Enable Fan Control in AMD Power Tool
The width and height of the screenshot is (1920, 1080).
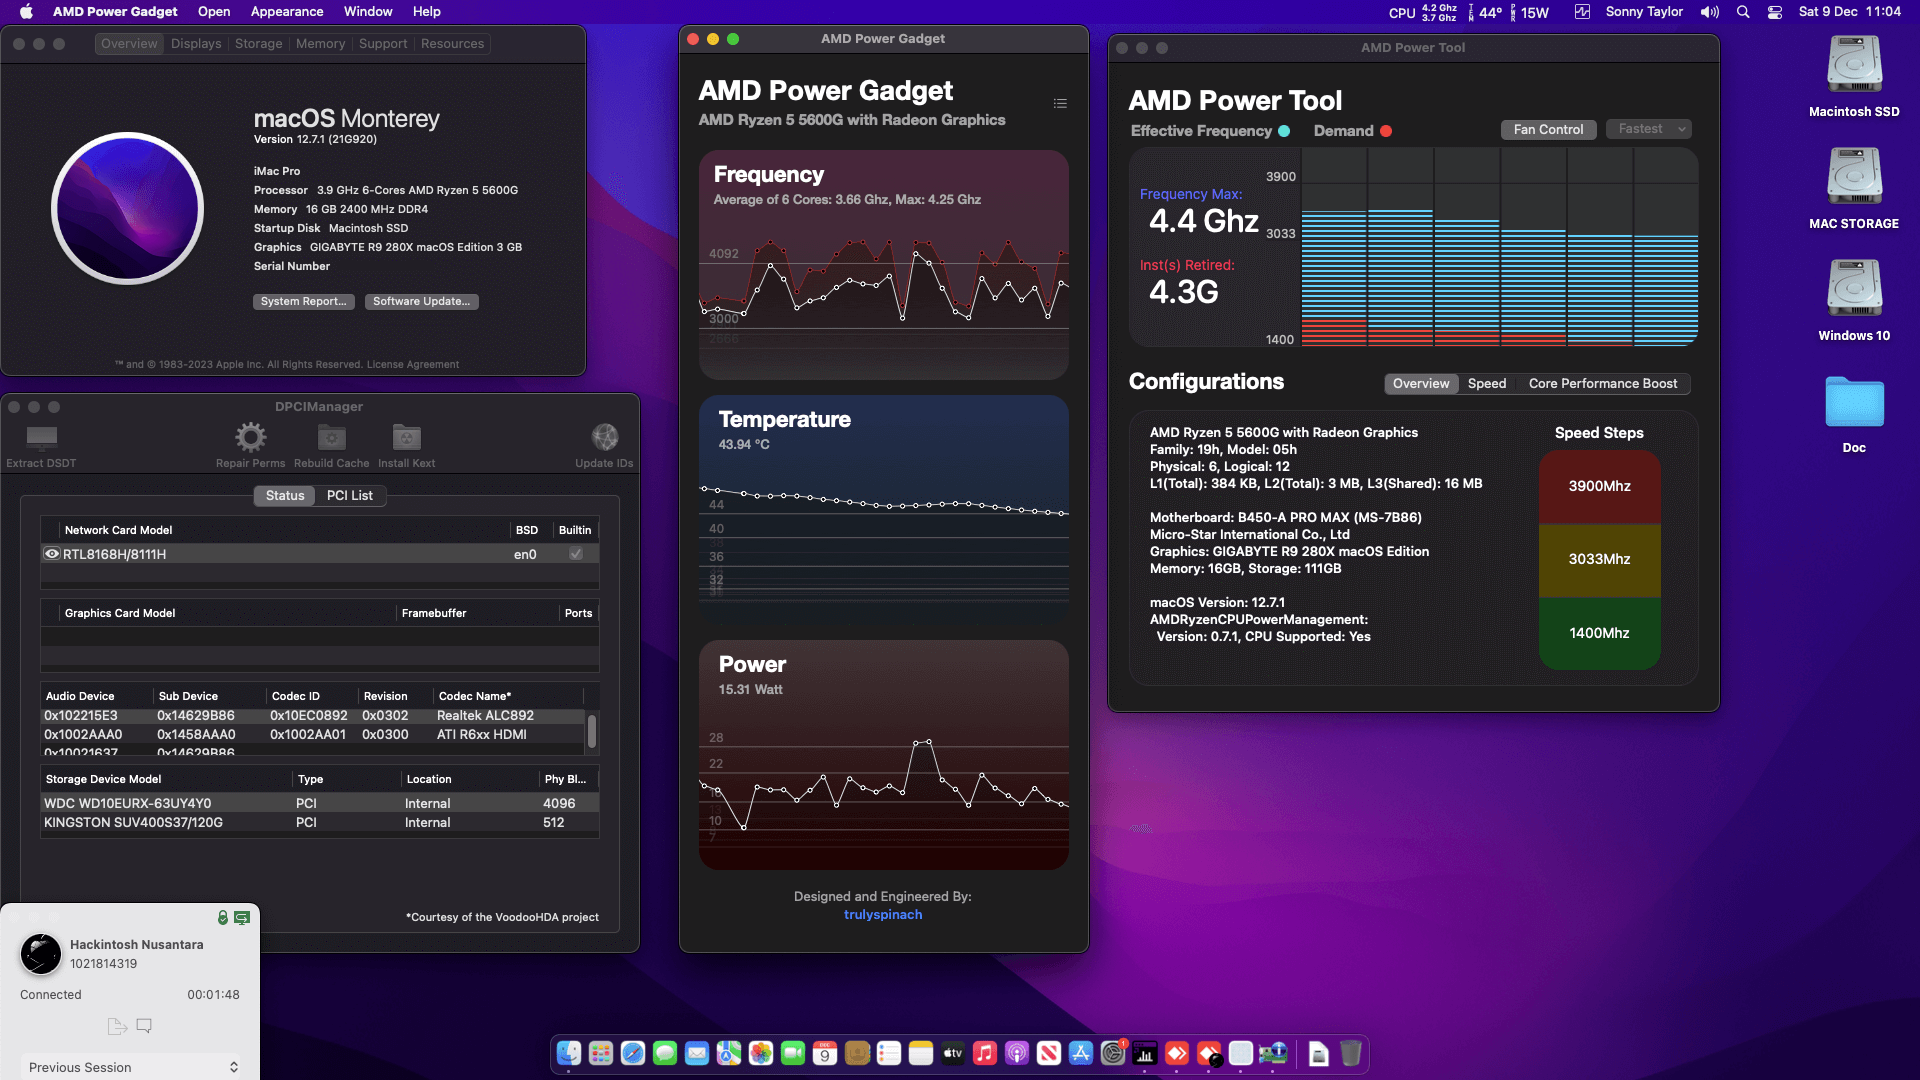click(x=1548, y=129)
